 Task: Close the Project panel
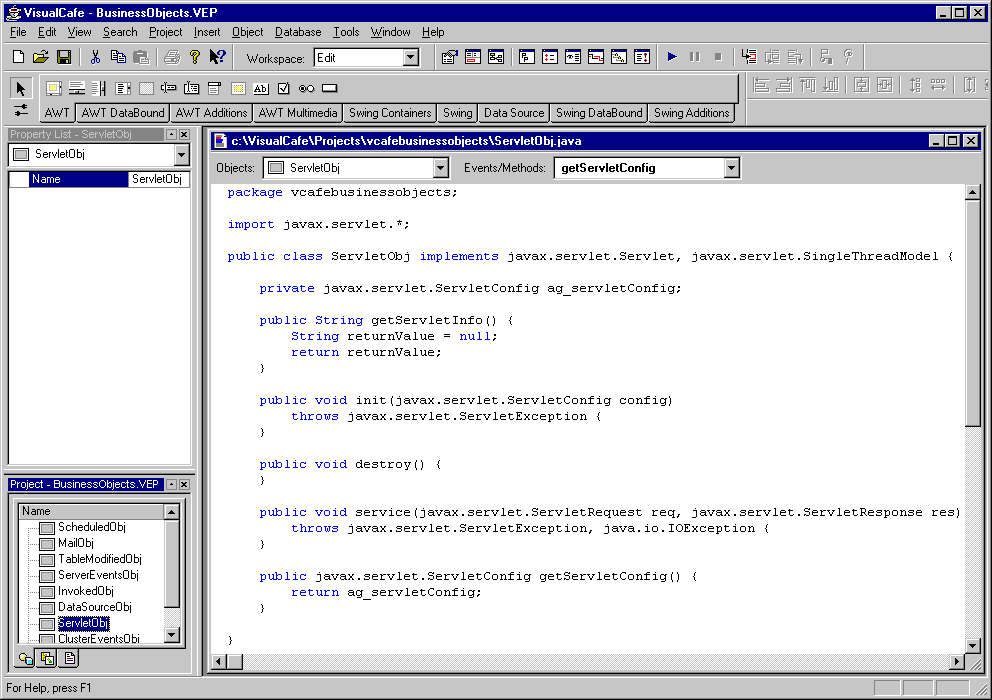click(x=184, y=484)
